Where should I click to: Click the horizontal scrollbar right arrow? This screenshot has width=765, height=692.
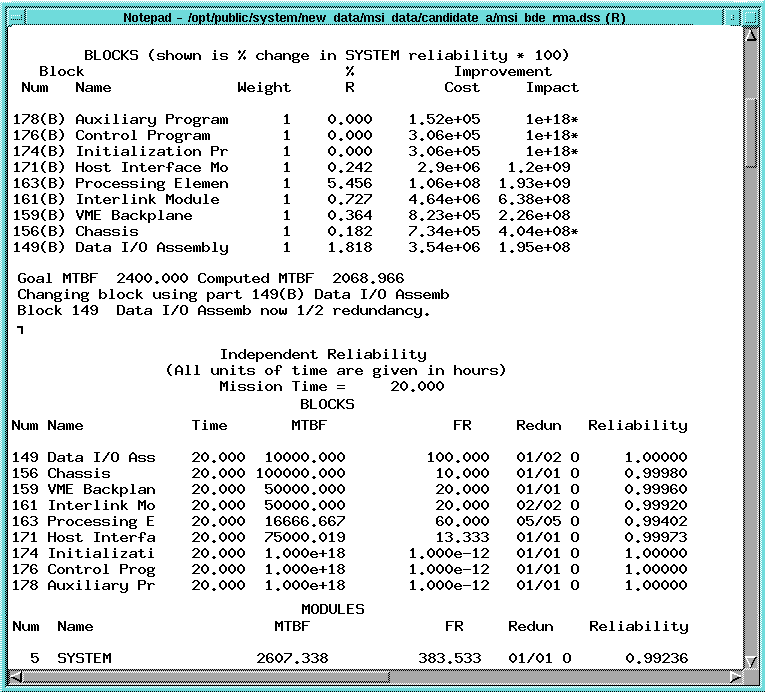pyautogui.click(x=733, y=677)
